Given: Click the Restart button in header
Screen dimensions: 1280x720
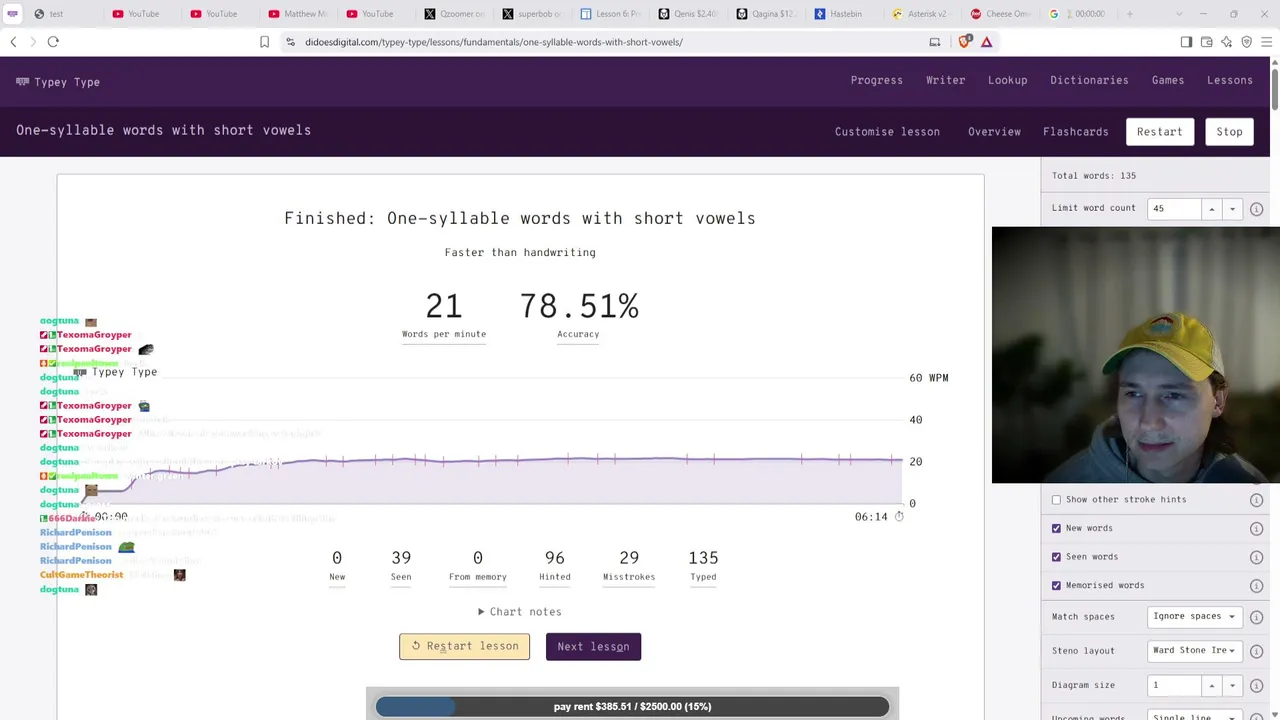Looking at the screenshot, I should tap(1159, 132).
